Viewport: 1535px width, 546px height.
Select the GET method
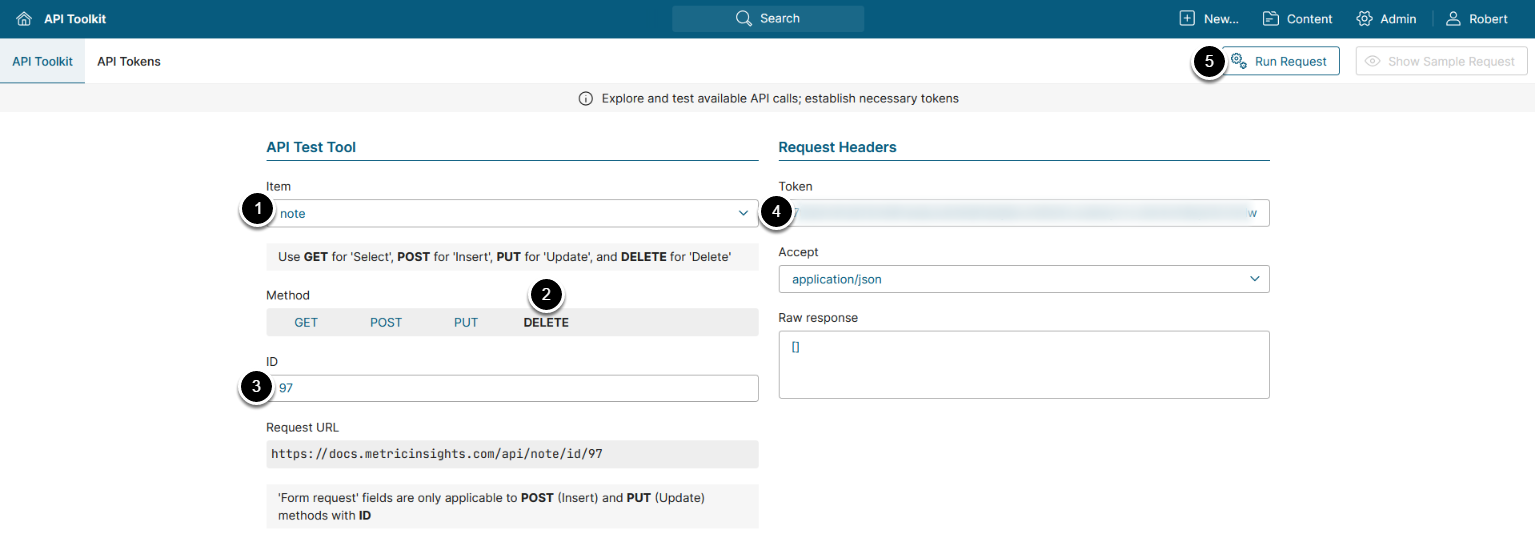306,323
